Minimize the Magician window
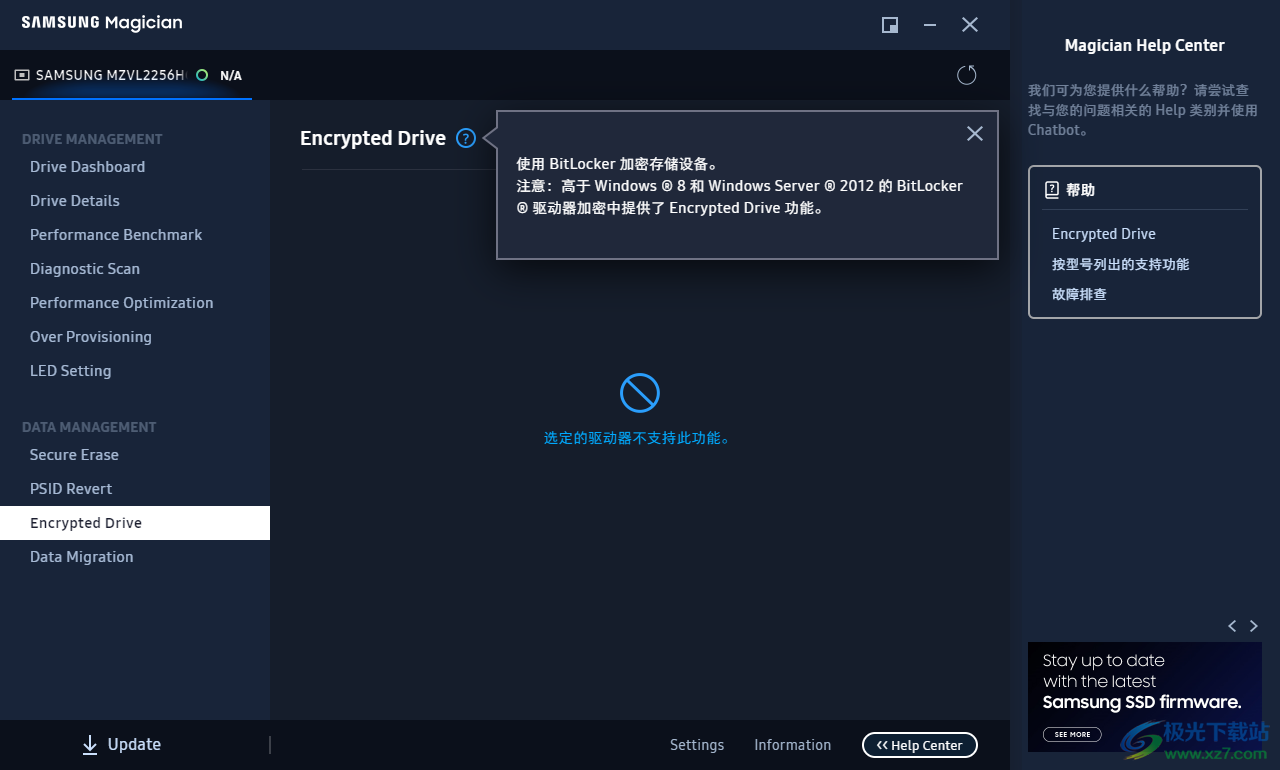Image resolution: width=1280 pixels, height=770 pixels. click(x=930, y=25)
